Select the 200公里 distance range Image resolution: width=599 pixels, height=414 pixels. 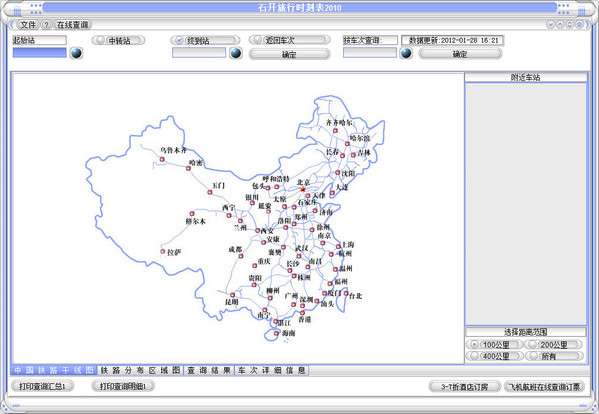pyautogui.click(x=554, y=344)
